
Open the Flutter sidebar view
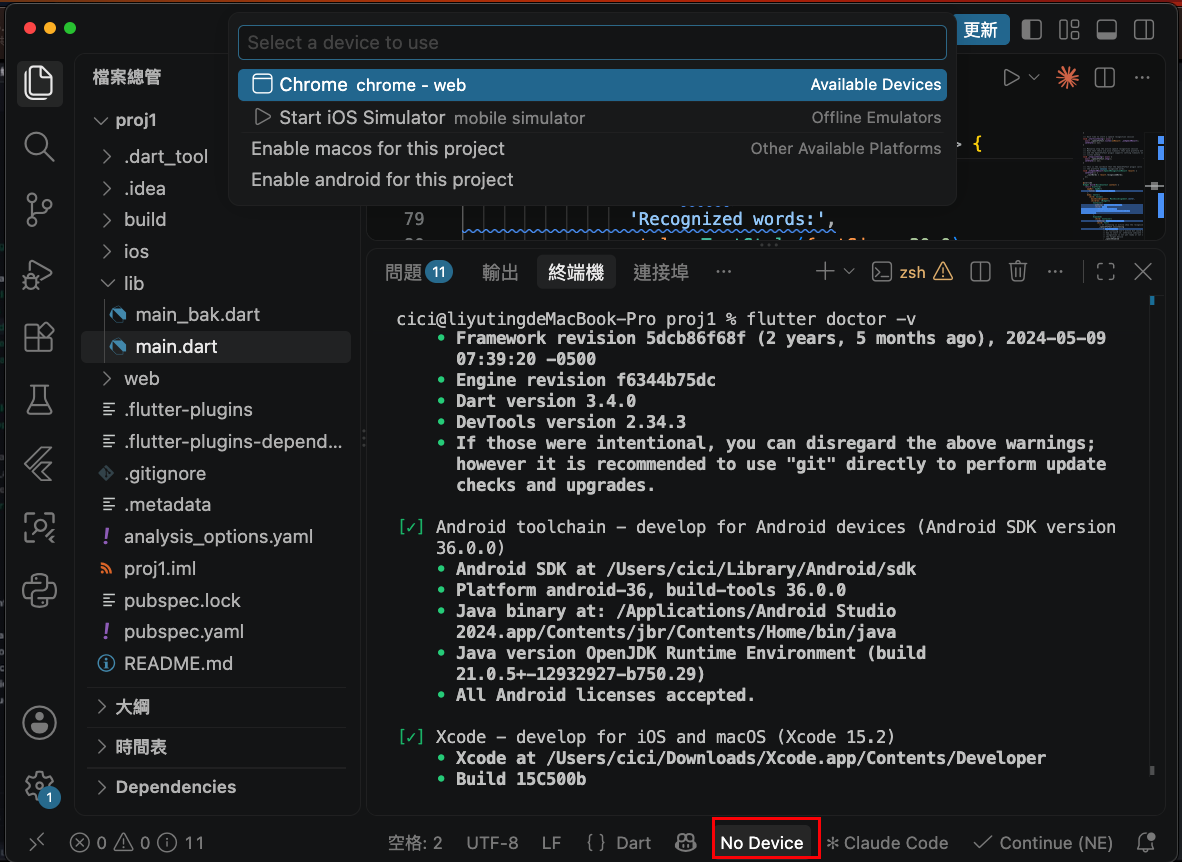[x=38, y=463]
